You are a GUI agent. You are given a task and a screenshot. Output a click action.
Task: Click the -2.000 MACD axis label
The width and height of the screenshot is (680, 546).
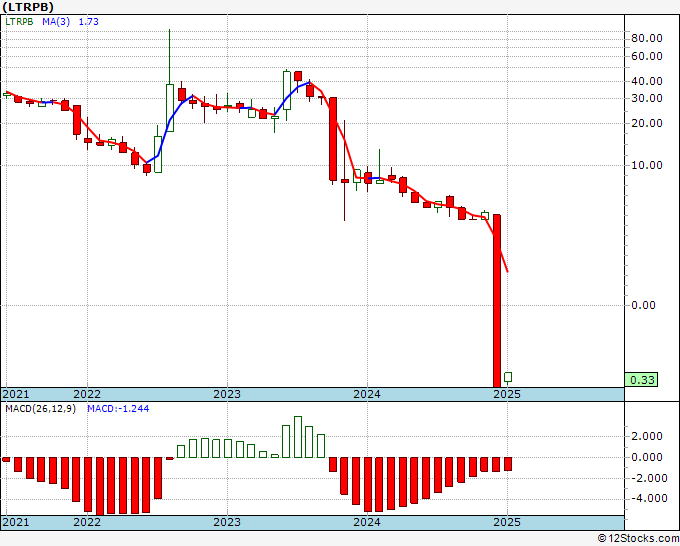click(x=648, y=478)
